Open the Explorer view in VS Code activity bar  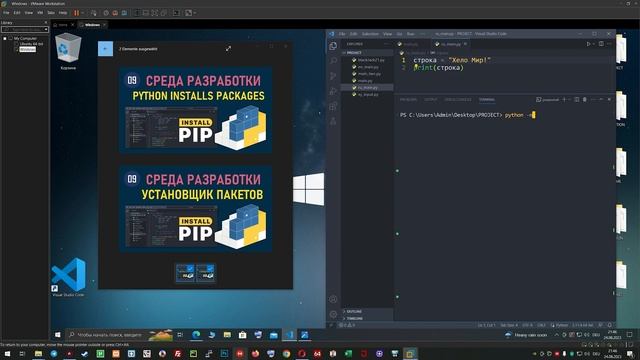[333, 46]
